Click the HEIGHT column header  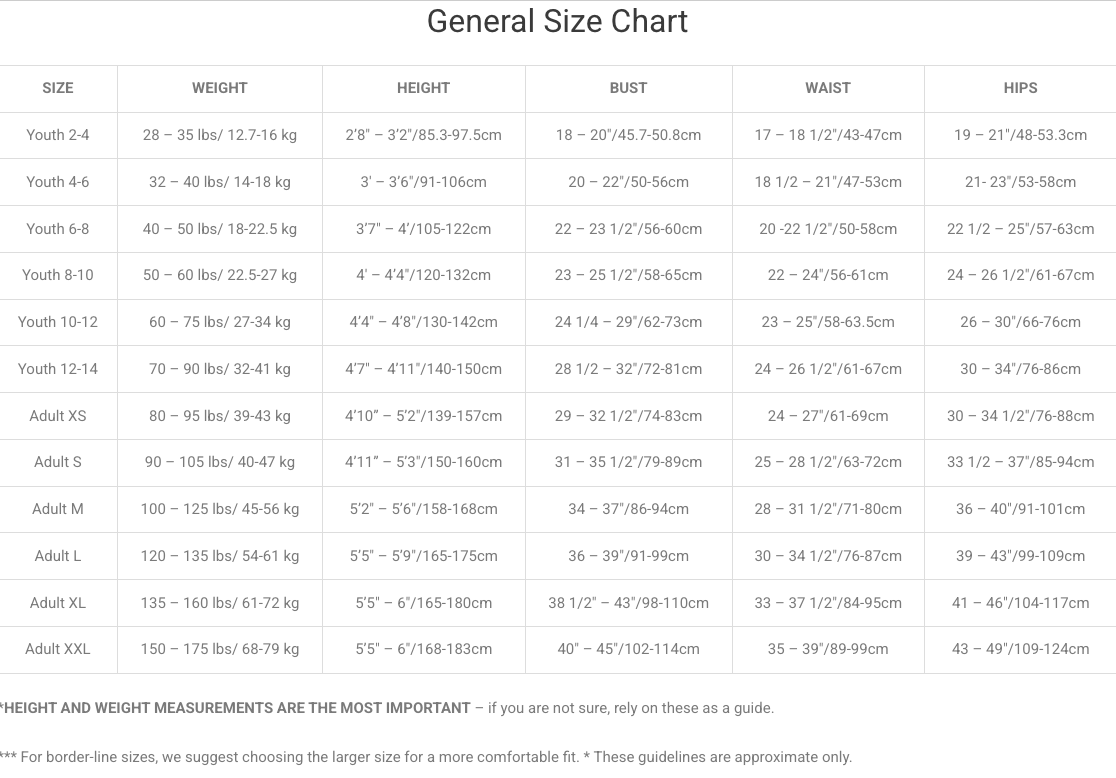(x=423, y=88)
